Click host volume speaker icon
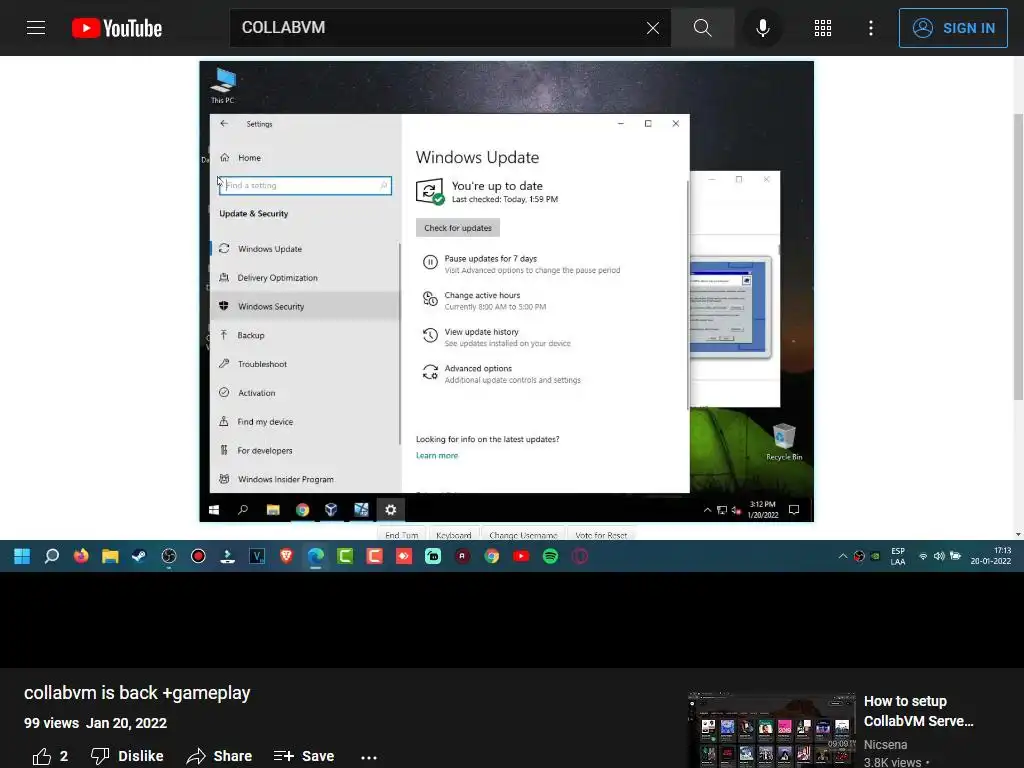 (x=939, y=556)
